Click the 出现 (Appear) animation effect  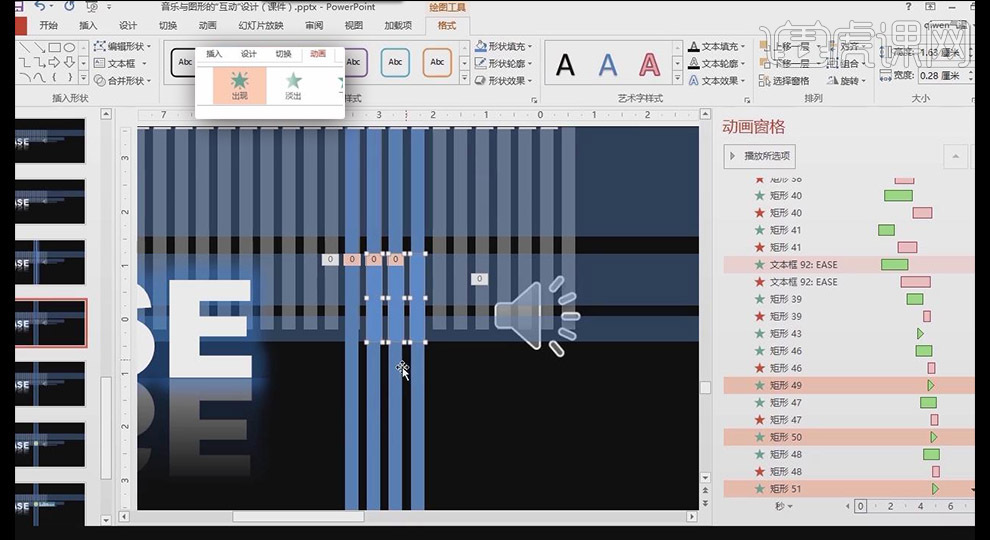pyautogui.click(x=239, y=85)
